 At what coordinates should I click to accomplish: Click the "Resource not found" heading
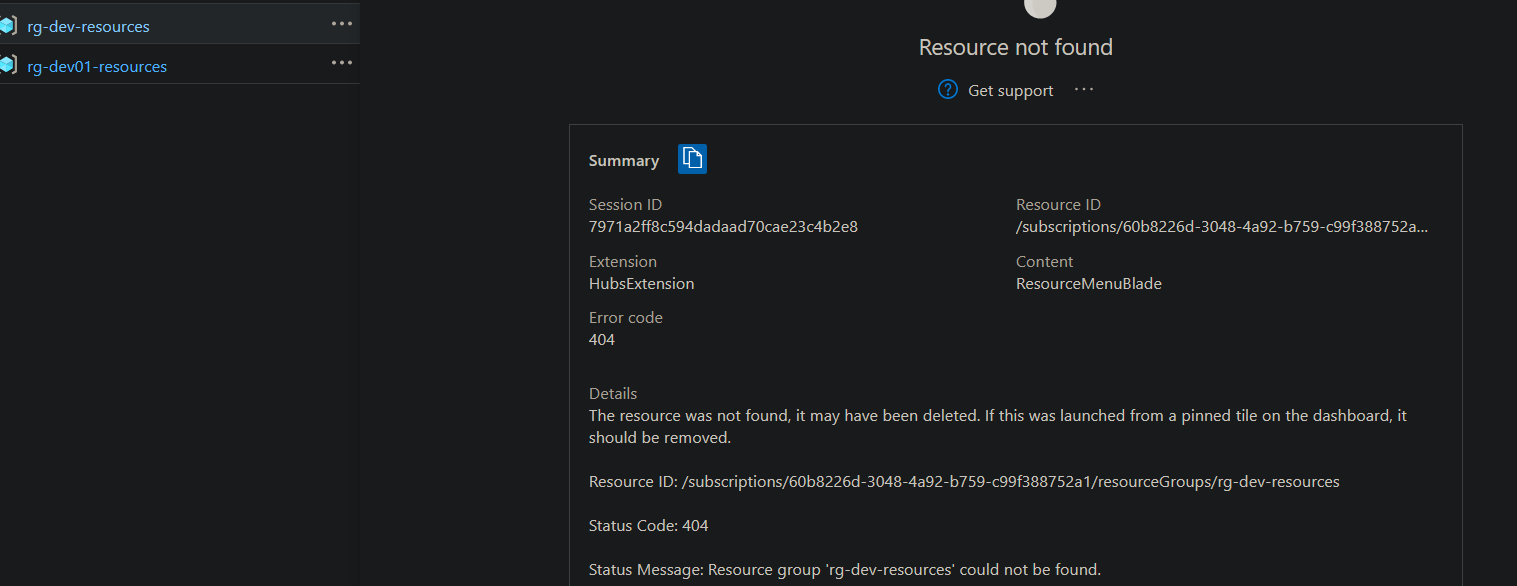[1015, 47]
